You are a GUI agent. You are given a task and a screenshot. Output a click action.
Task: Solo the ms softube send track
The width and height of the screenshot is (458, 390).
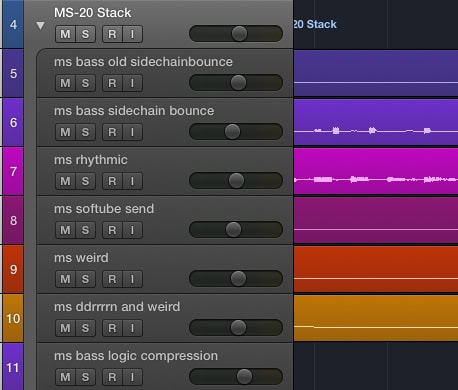(86, 230)
